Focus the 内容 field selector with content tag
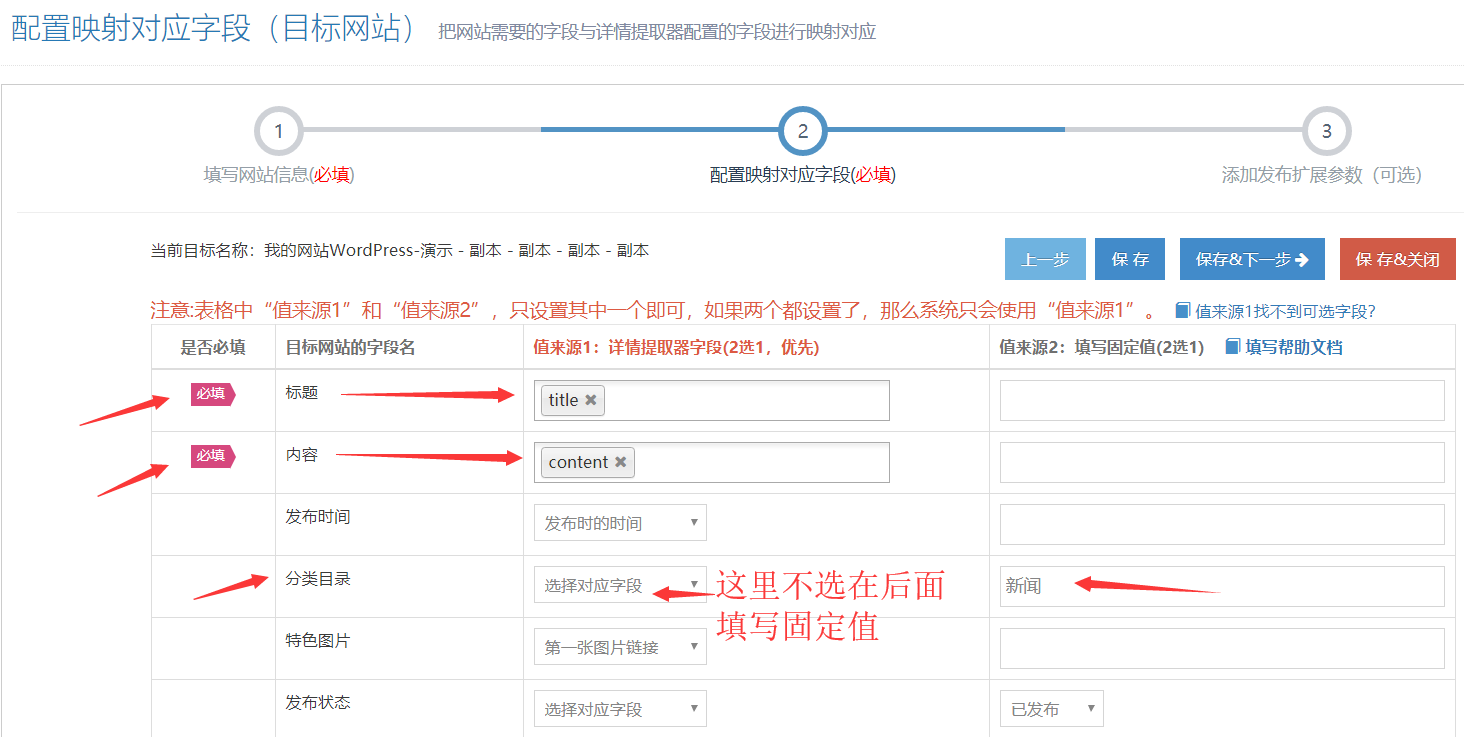This screenshot has height=737, width=1464. click(x=712, y=462)
